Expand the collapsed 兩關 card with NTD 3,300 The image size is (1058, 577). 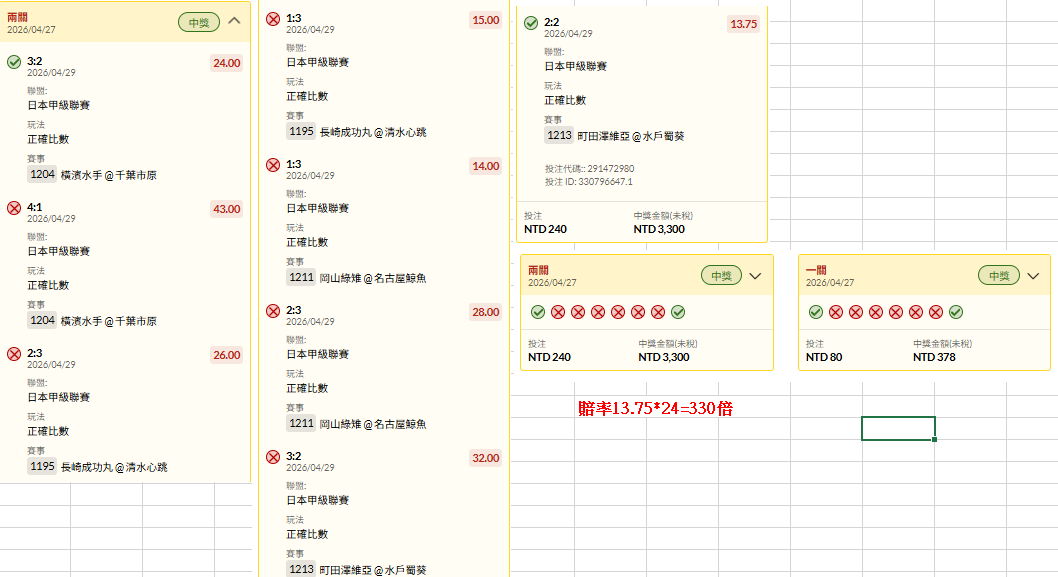pyautogui.click(x=756, y=276)
